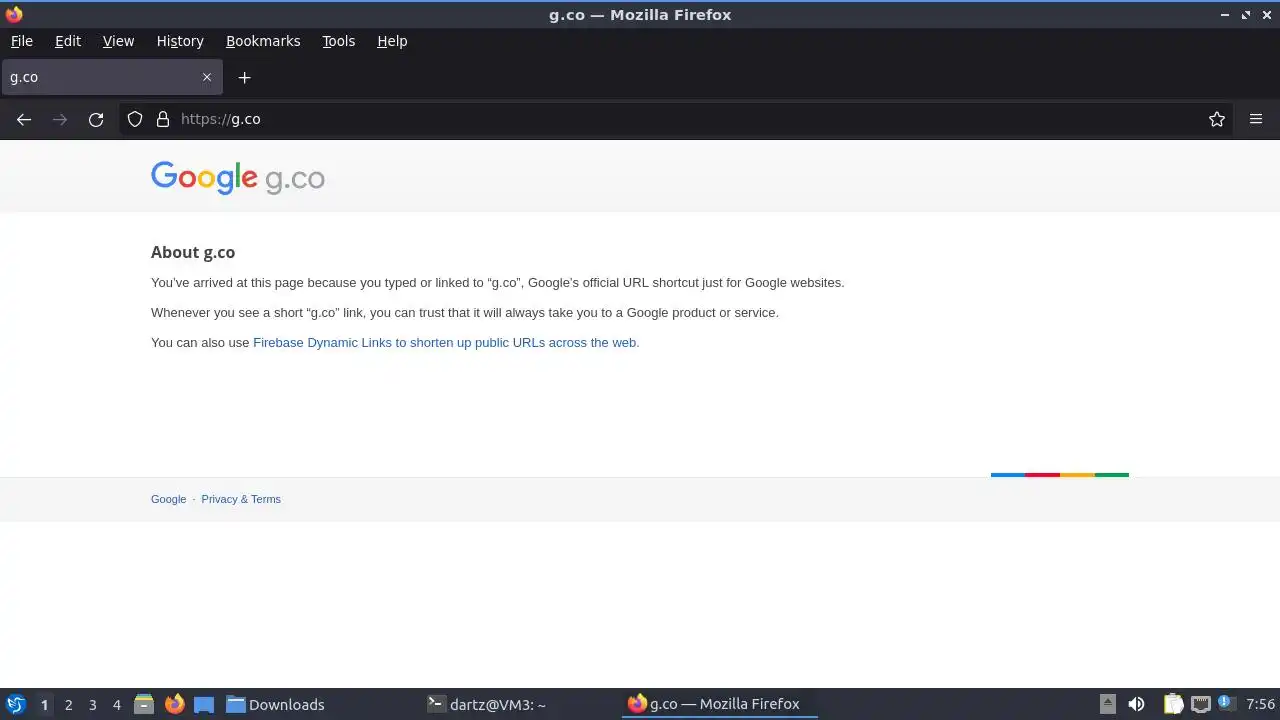
Task: Open a new tab with plus button
Action: pyautogui.click(x=244, y=77)
